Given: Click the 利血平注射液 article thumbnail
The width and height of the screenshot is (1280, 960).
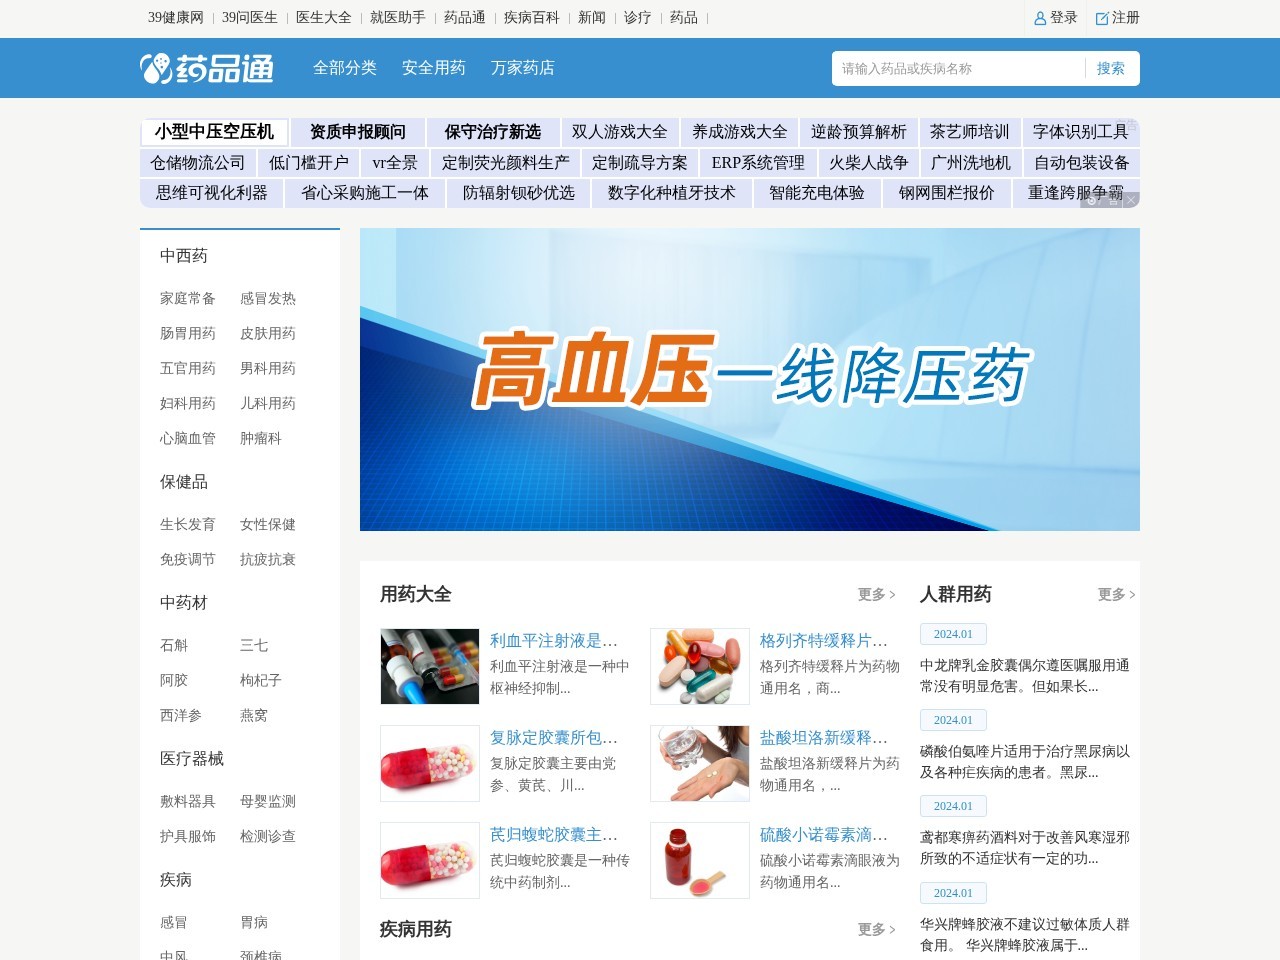Looking at the screenshot, I should tap(429, 665).
